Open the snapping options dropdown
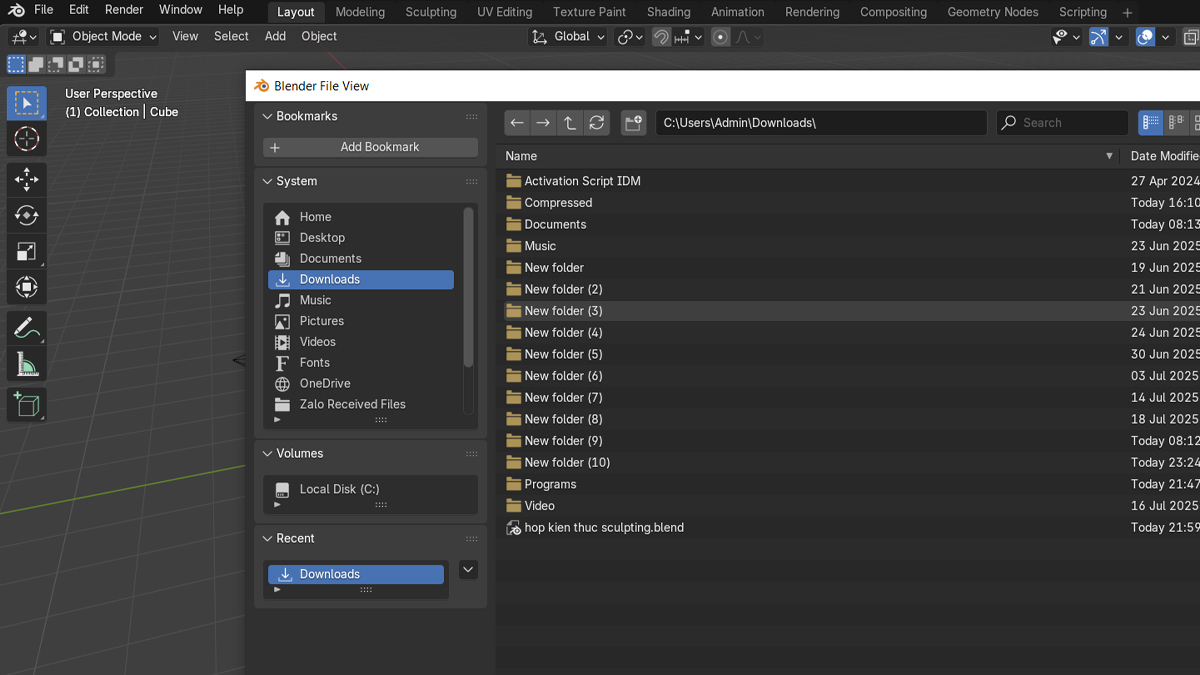 tap(689, 37)
